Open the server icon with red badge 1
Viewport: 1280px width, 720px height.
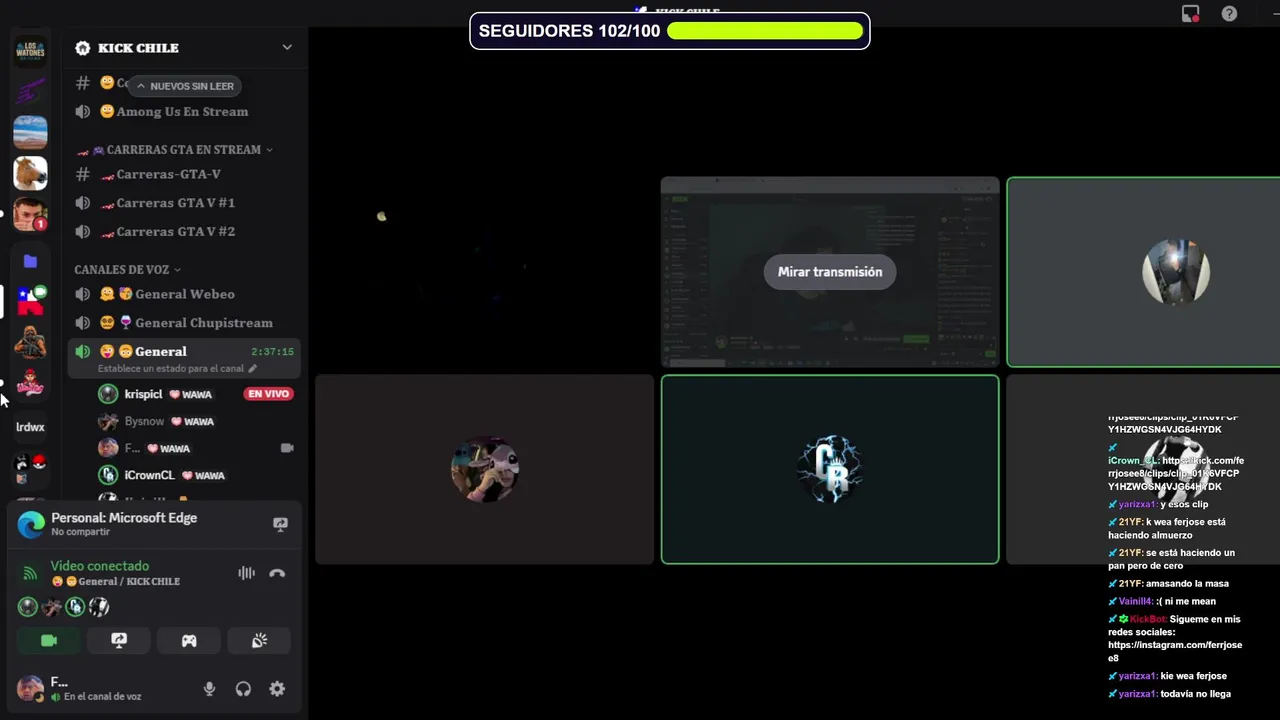[x=30, y=214]
